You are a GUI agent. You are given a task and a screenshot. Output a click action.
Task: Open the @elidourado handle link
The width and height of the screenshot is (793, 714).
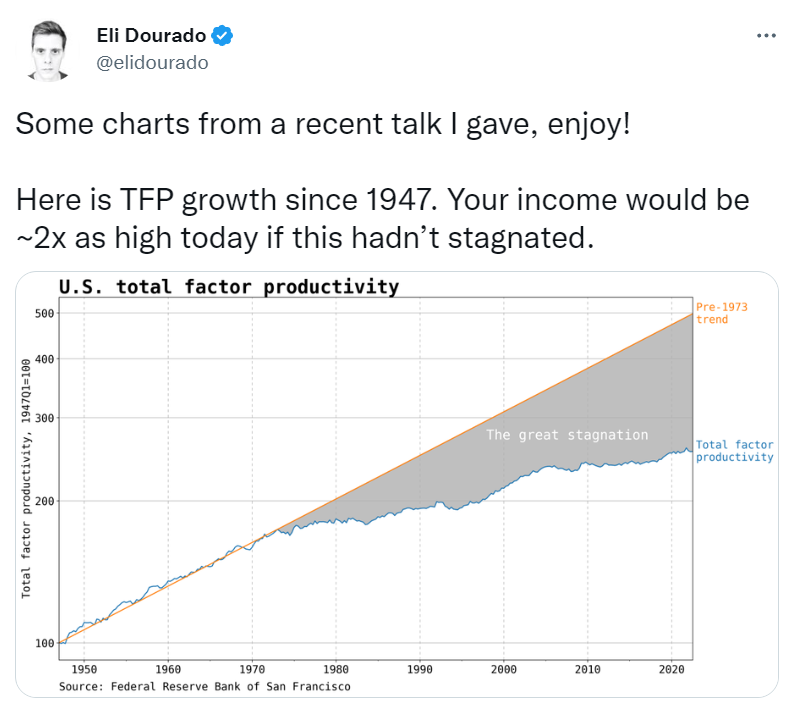153,62
